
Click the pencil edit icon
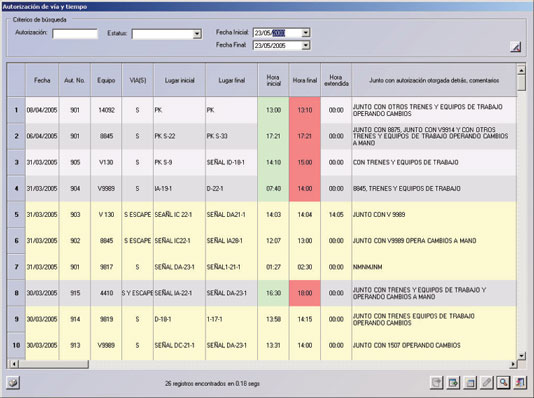pyautogui.click(x=487, y=383)
